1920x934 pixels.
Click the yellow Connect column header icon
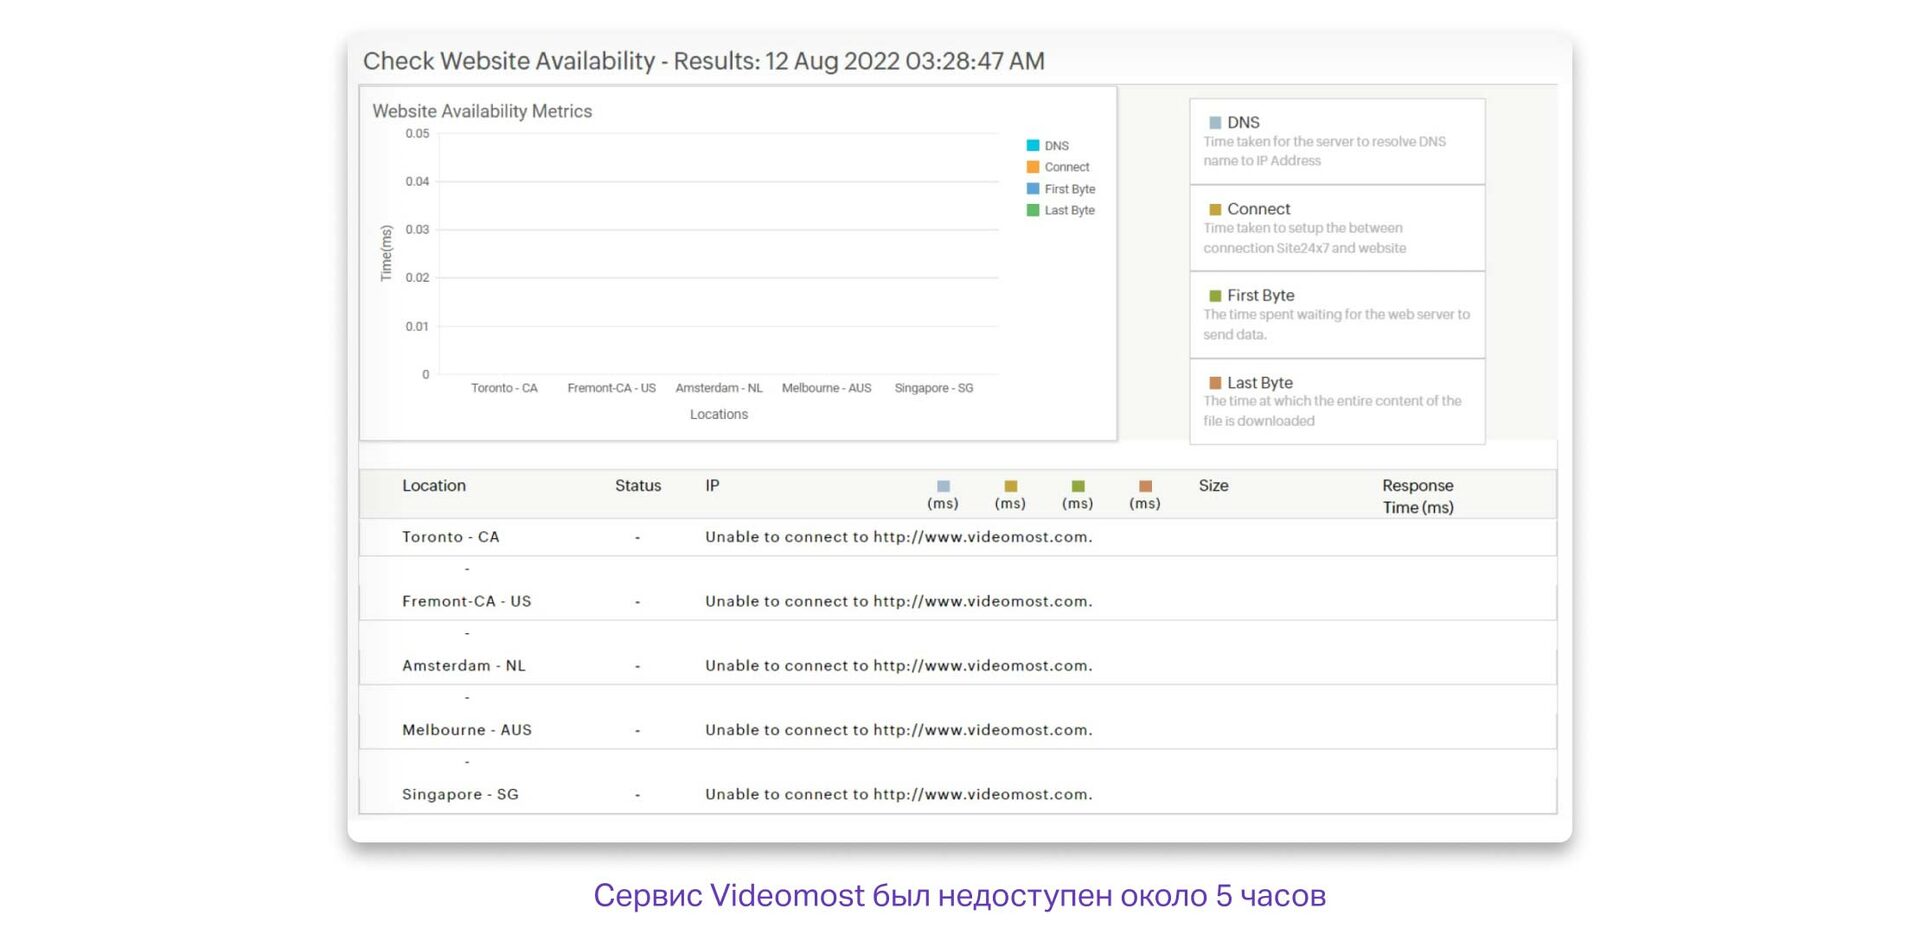pos(1010,486)
